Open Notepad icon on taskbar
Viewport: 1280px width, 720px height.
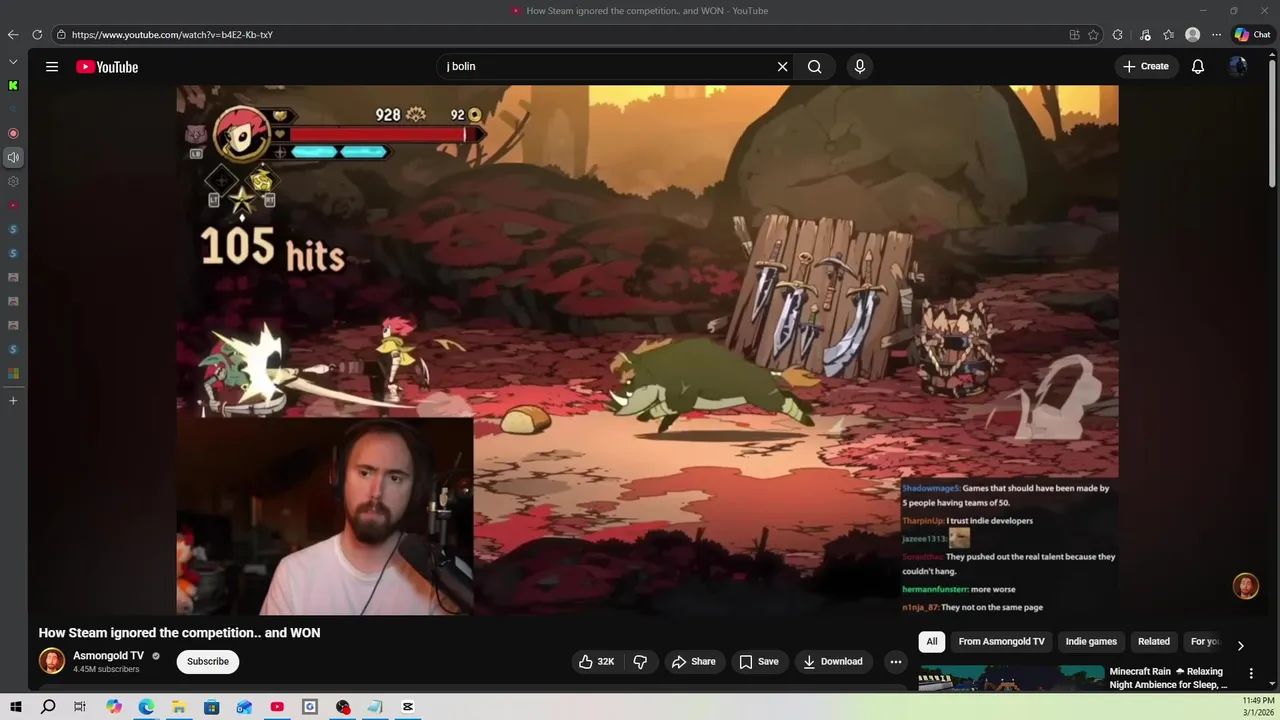click(x=375, y=707)
